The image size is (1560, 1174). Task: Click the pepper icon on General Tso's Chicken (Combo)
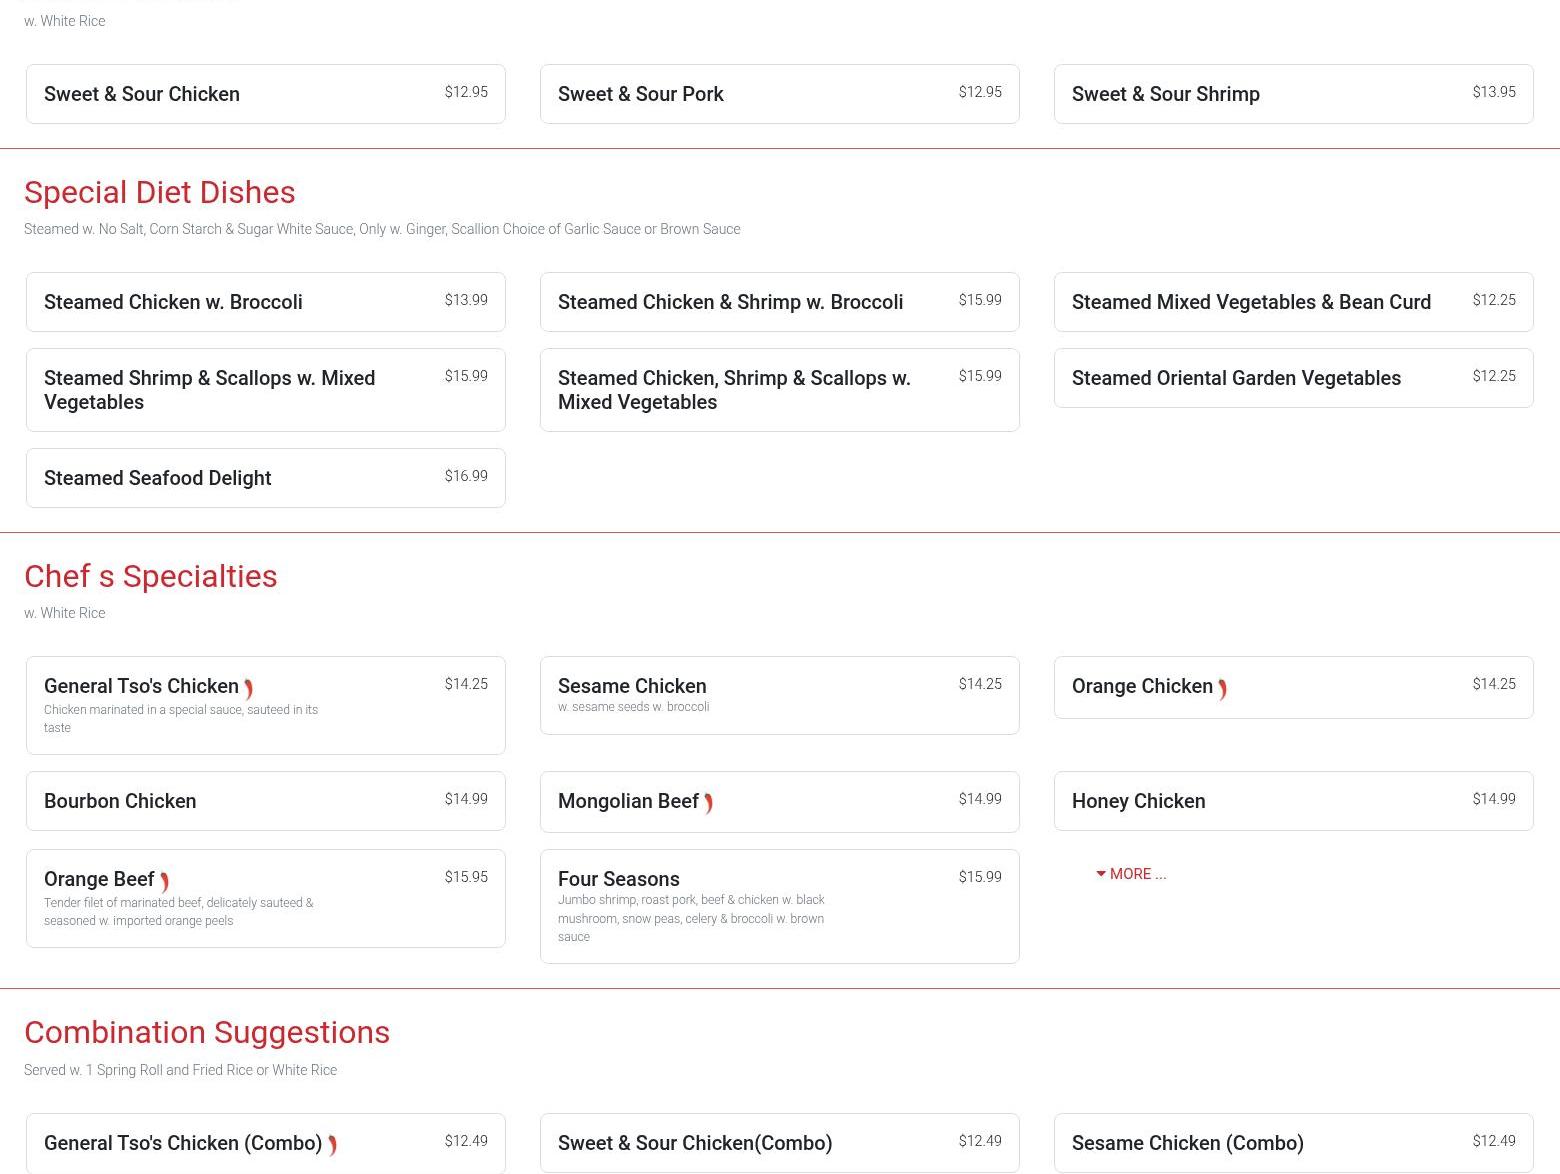pos(332,1145)
